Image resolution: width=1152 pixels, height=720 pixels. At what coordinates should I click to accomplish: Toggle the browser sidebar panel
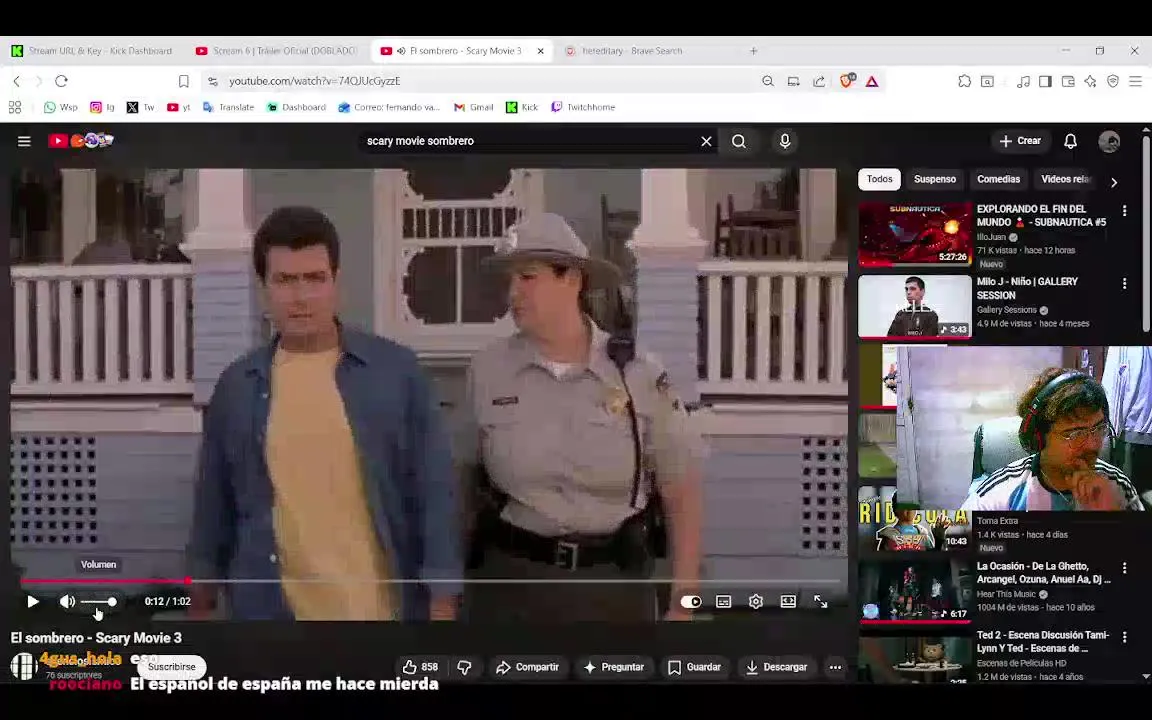coord(1045,82)
